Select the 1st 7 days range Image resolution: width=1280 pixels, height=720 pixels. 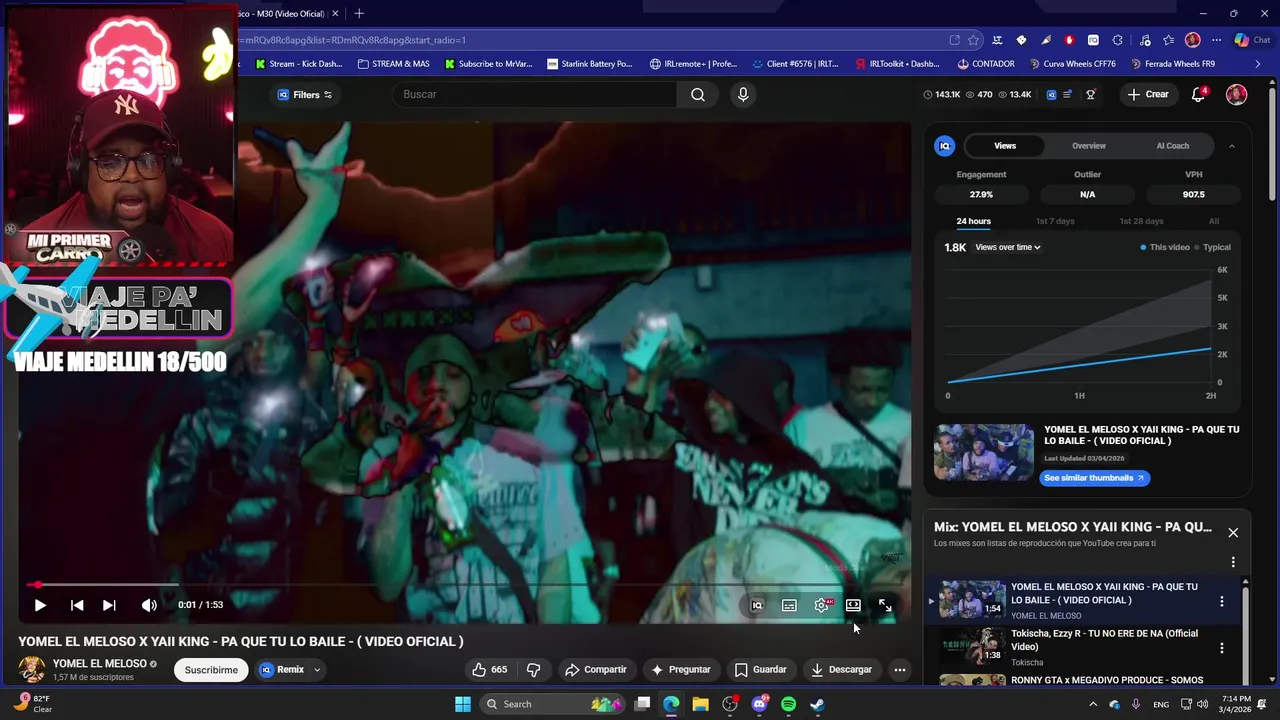tap(1055, 221)
